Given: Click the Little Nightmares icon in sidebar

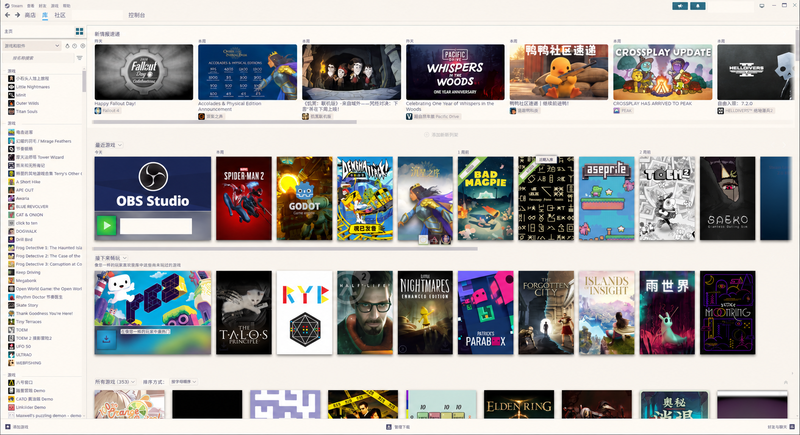Looking at the screenshot, I should pos(11,87).
